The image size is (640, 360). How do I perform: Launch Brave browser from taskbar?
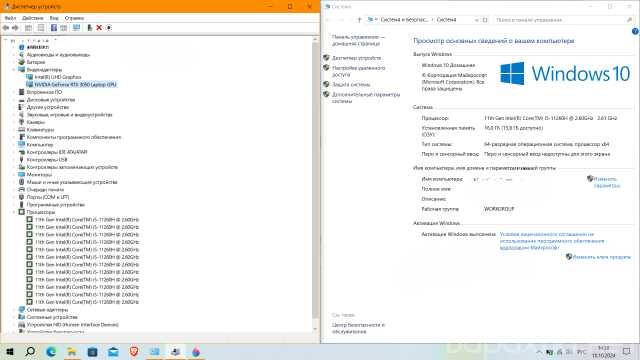(134, 351)
